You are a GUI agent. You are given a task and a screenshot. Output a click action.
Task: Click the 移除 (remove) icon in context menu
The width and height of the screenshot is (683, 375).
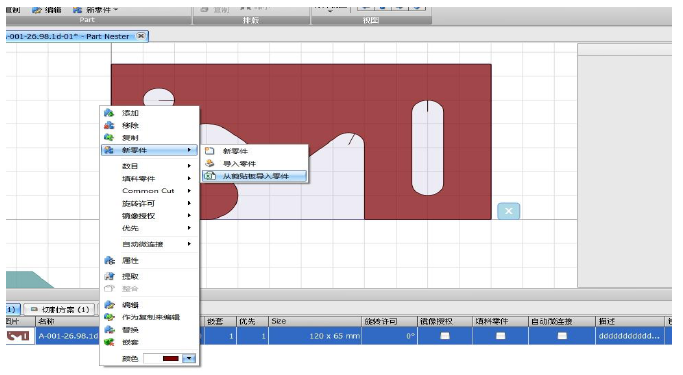(109, 125)
